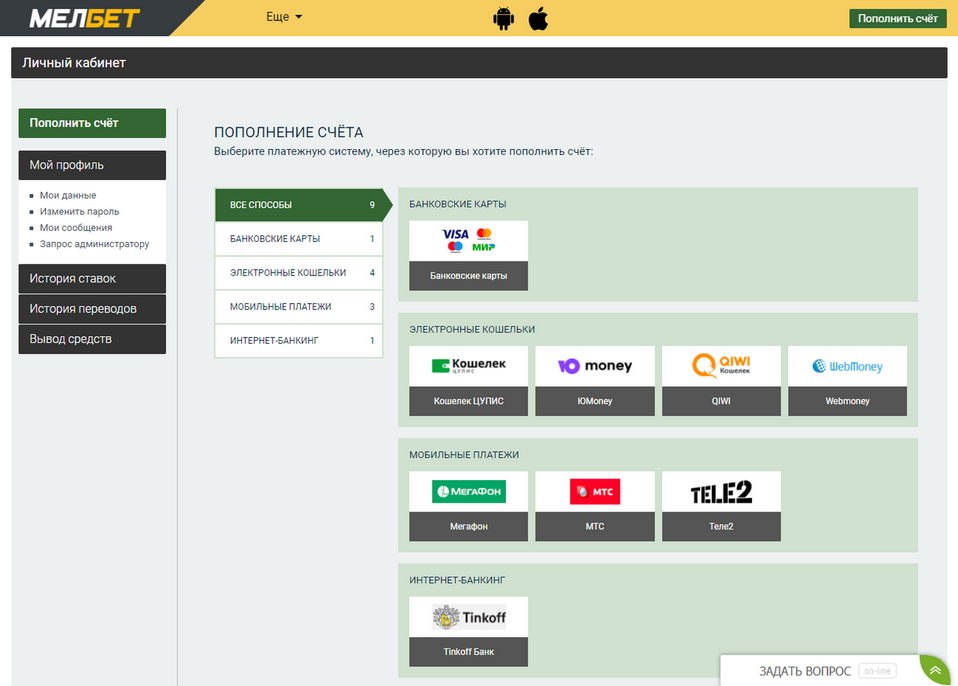Open the Вывод средств section
The width and height of the screenshot is (958, 686).
coord(91,339)
